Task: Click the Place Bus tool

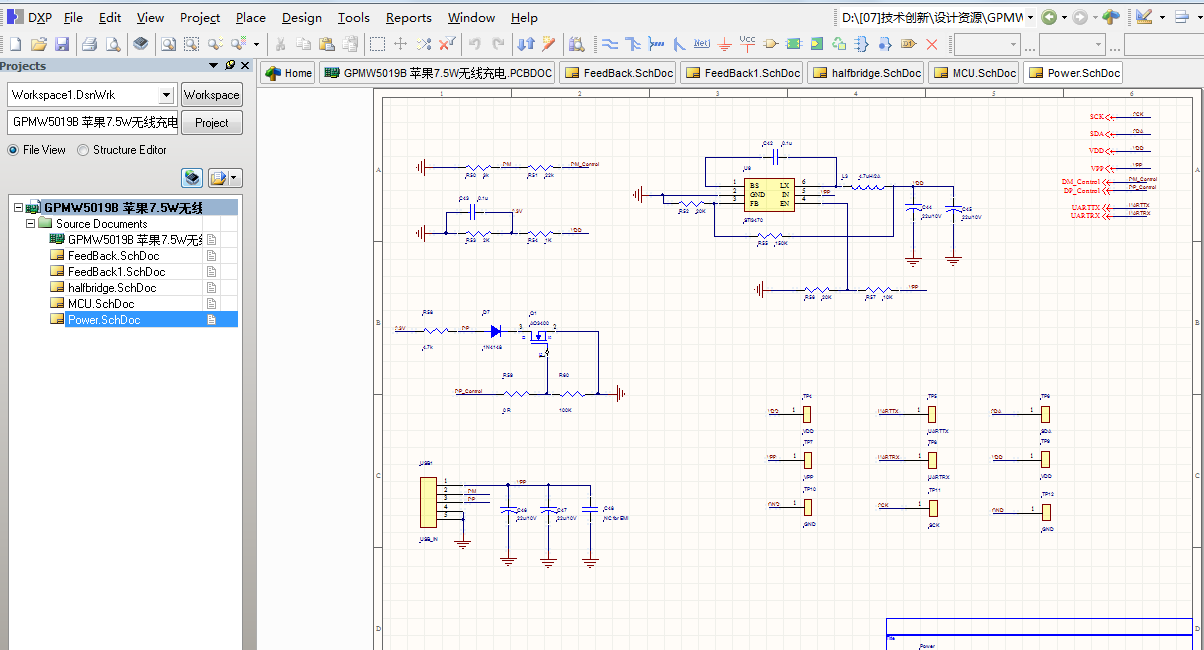Action: click(x=633, y=44)
